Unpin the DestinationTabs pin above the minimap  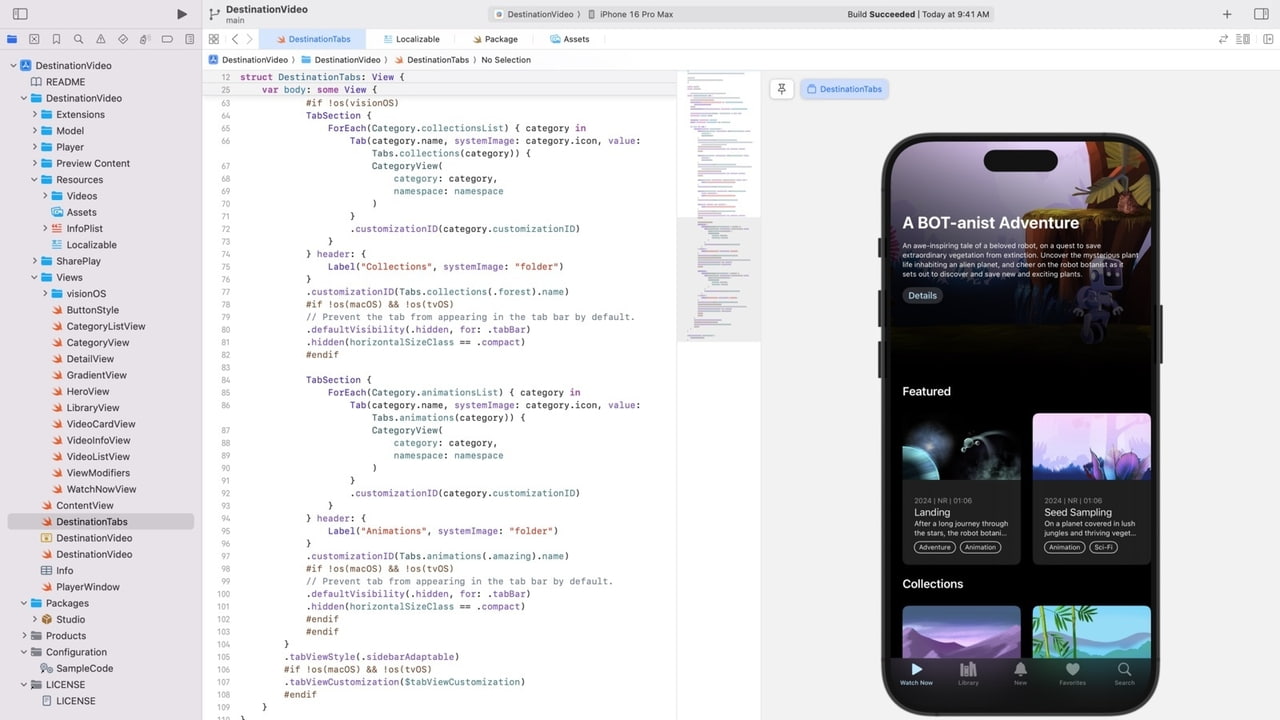click(x=782, y=89)
